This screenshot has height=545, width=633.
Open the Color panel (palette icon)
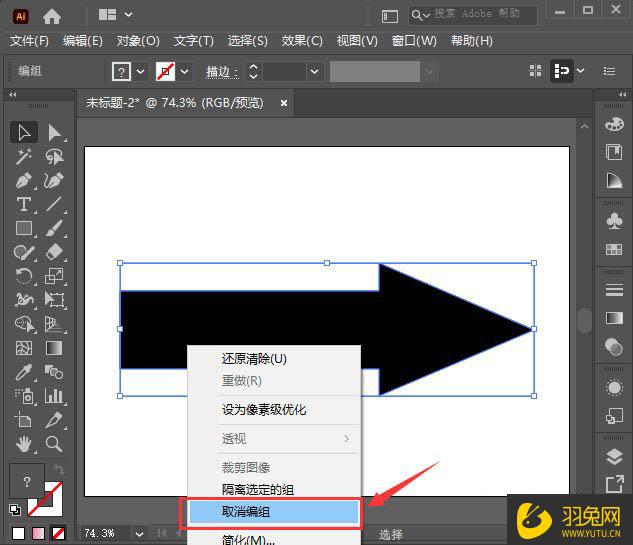pos(614,124)
